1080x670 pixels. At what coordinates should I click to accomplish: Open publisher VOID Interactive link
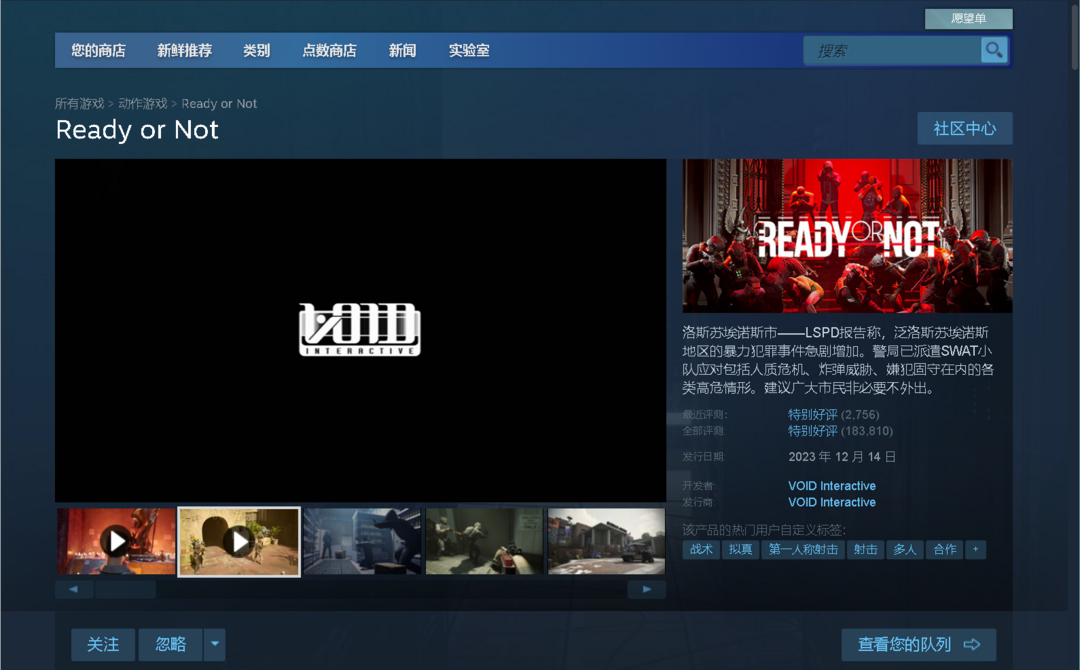(x=832, y=503)
